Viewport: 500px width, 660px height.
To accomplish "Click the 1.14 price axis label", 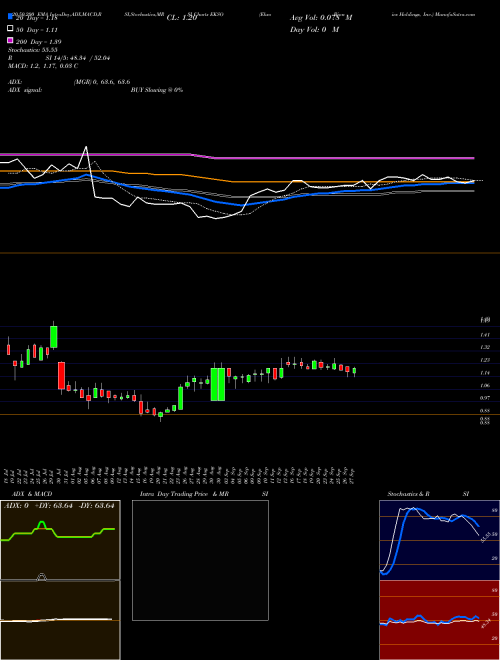I will pyautogui.click(x=485, y=373).
